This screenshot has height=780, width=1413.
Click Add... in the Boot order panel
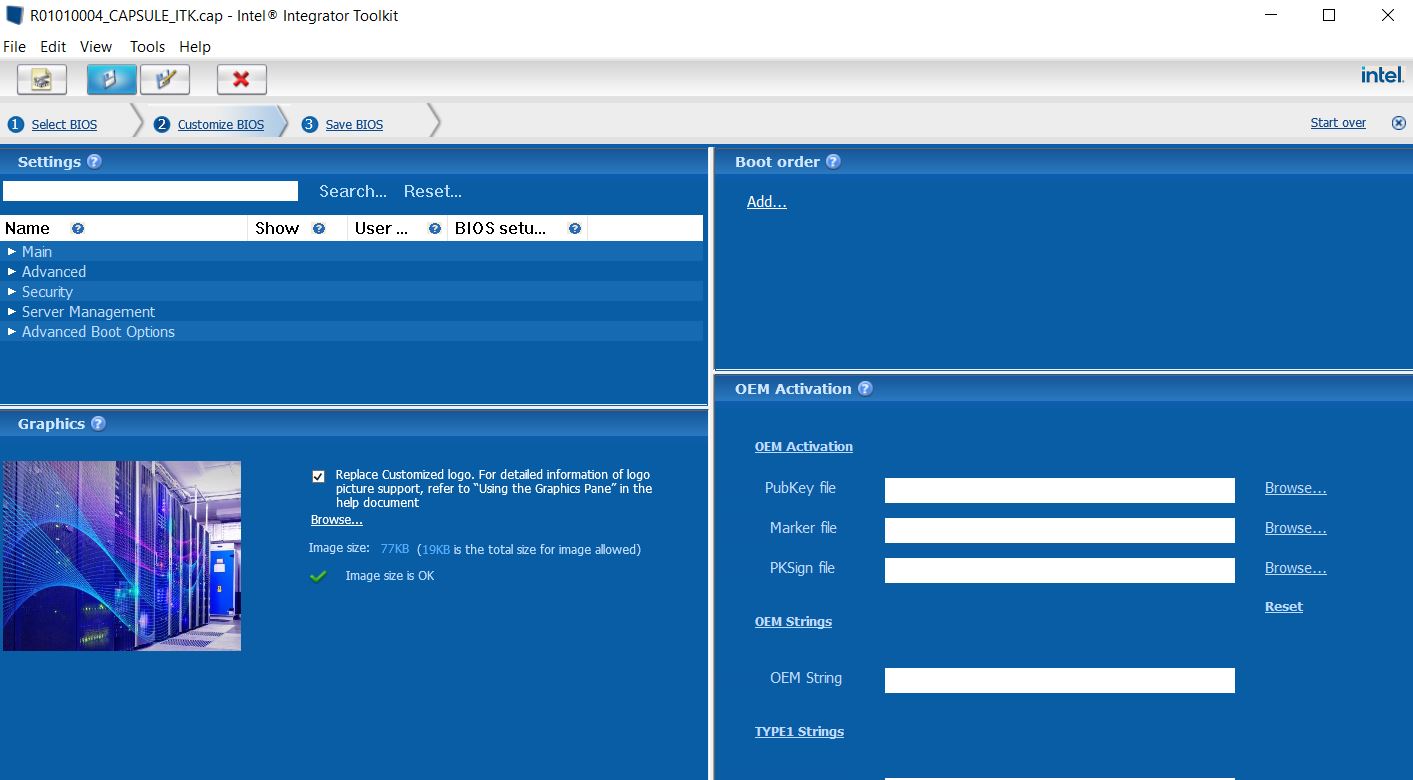[766, 202]
